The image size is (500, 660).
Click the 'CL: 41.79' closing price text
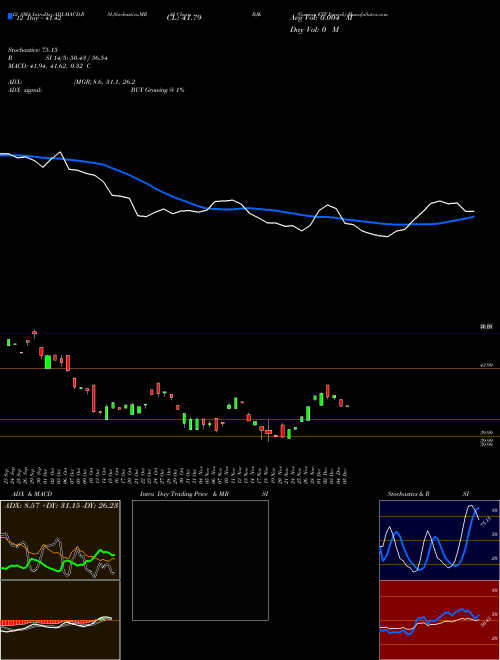coord(184,18)
